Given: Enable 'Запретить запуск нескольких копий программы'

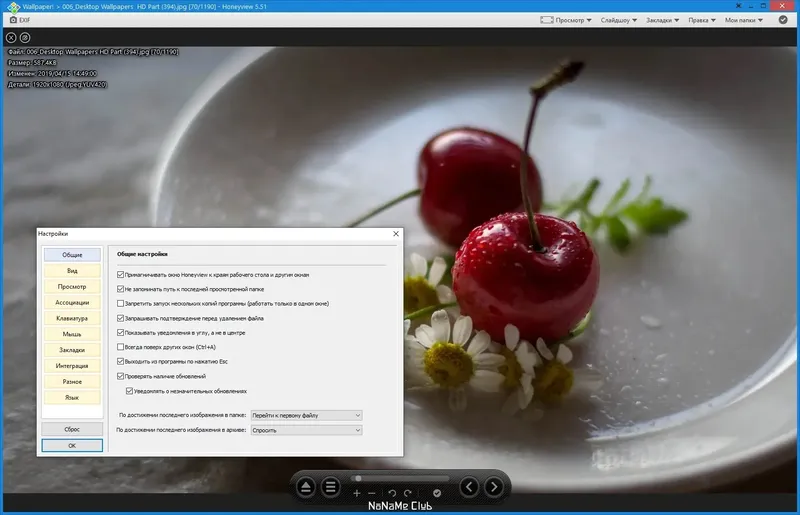Looking at the screenshot, I should click(120, 303).
